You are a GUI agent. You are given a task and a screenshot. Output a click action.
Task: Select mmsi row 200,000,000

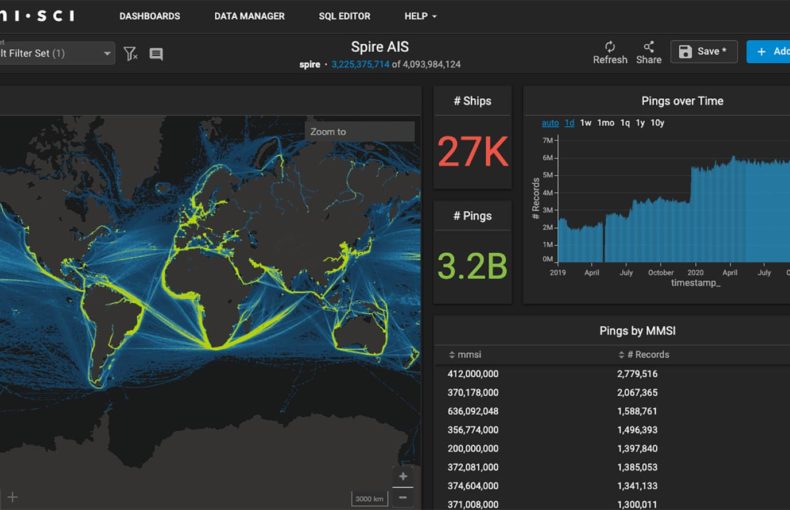473,449
